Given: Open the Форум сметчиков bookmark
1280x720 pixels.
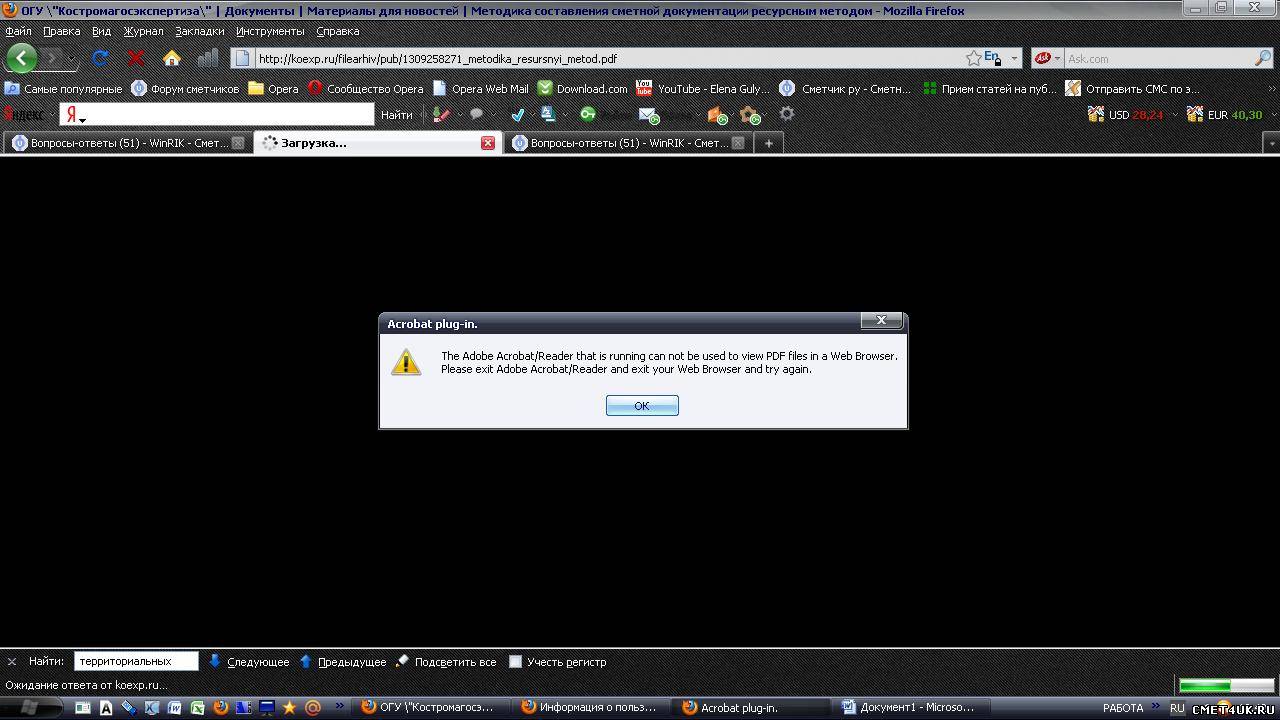Looking at the screenshot, I should click(186, 88).
